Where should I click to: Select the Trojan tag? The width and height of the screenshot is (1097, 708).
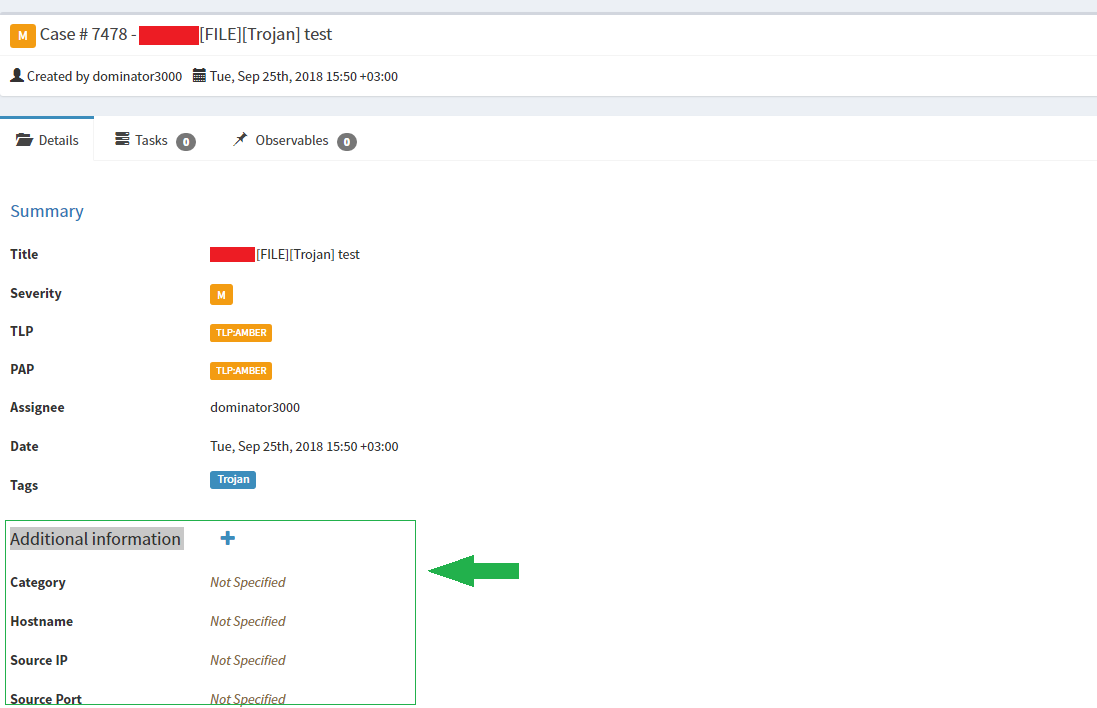coord(233,479)
